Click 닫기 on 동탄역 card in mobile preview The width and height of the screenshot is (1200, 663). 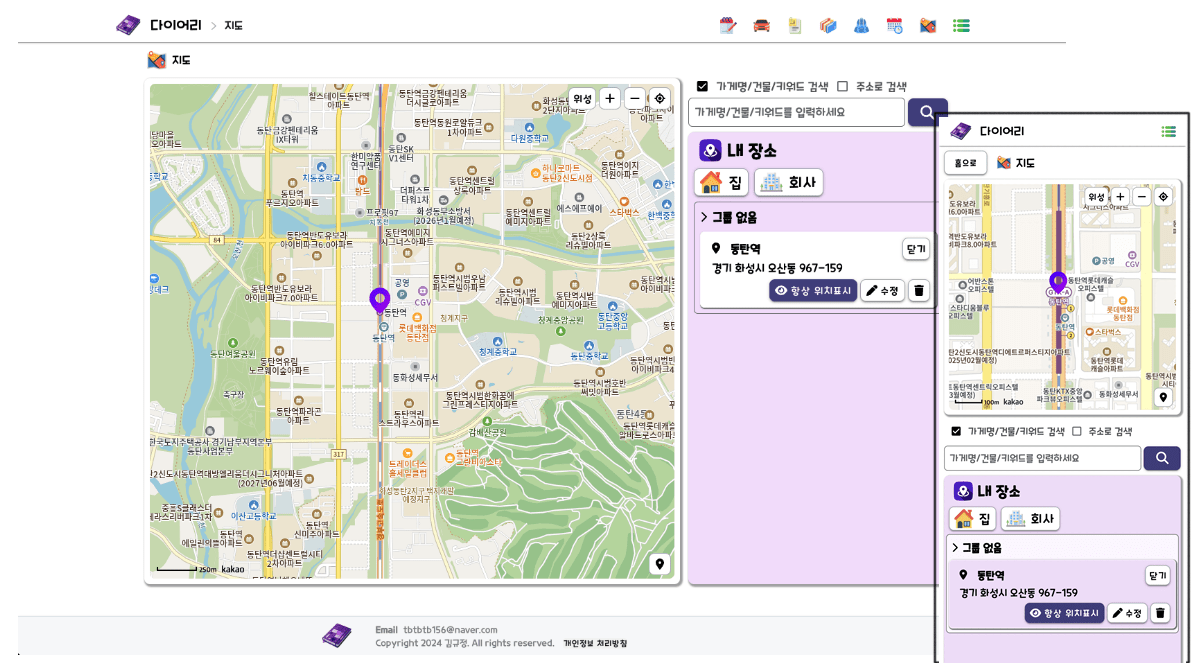[x=1157, y=576]
